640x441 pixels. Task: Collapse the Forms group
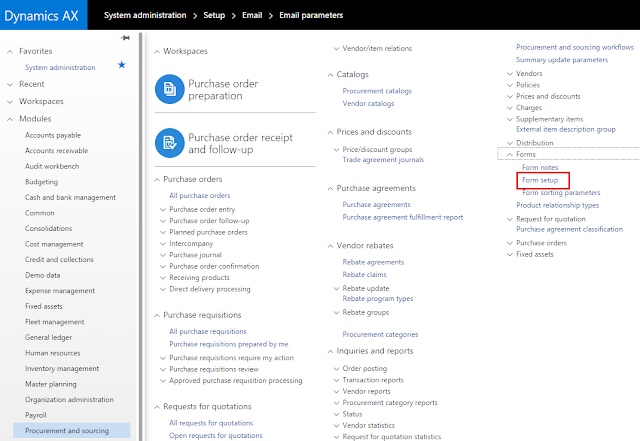click(x=510, y=154)
